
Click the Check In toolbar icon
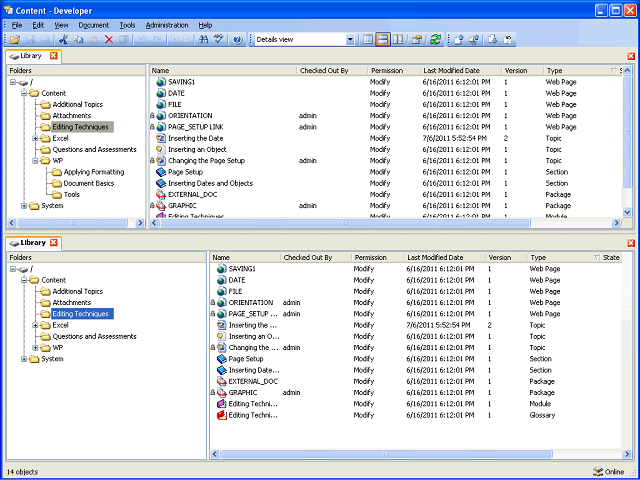[459, 40]
